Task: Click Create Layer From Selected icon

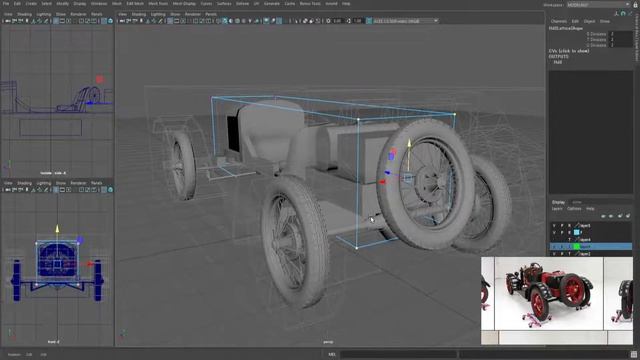Action: tap(628, 216)
